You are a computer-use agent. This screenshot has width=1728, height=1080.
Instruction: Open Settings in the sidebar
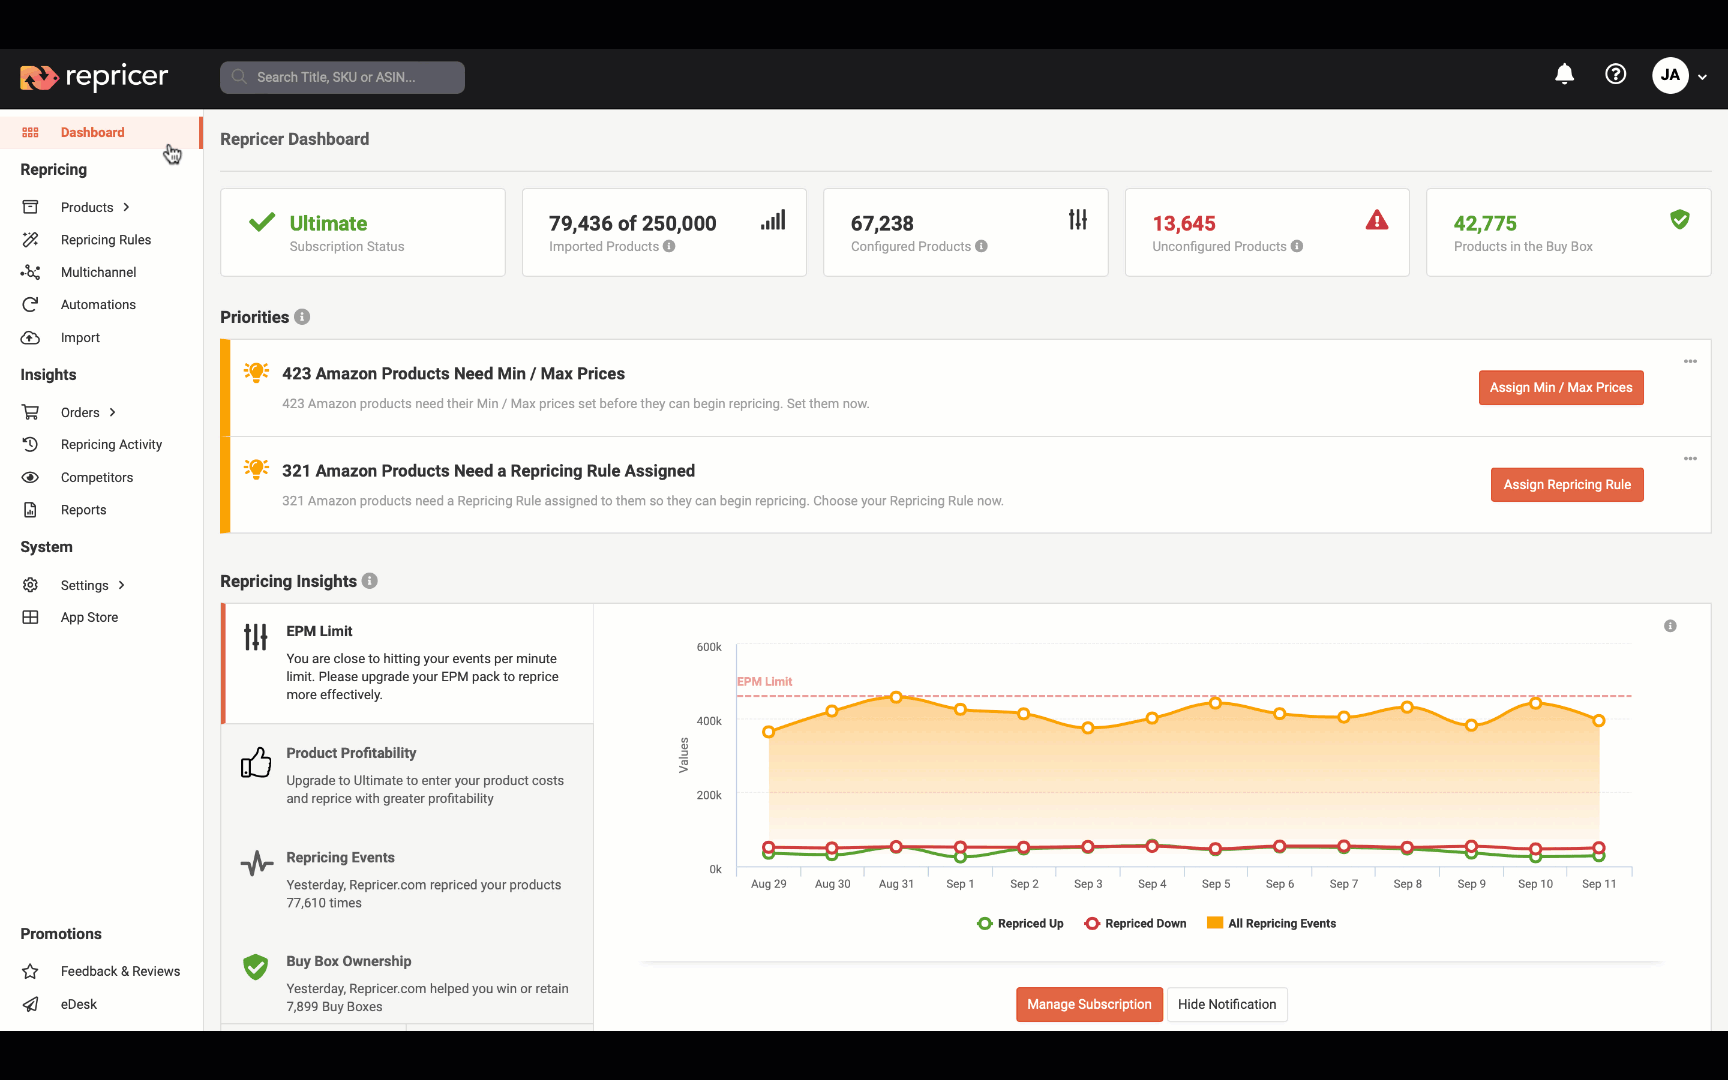[84, 585]
